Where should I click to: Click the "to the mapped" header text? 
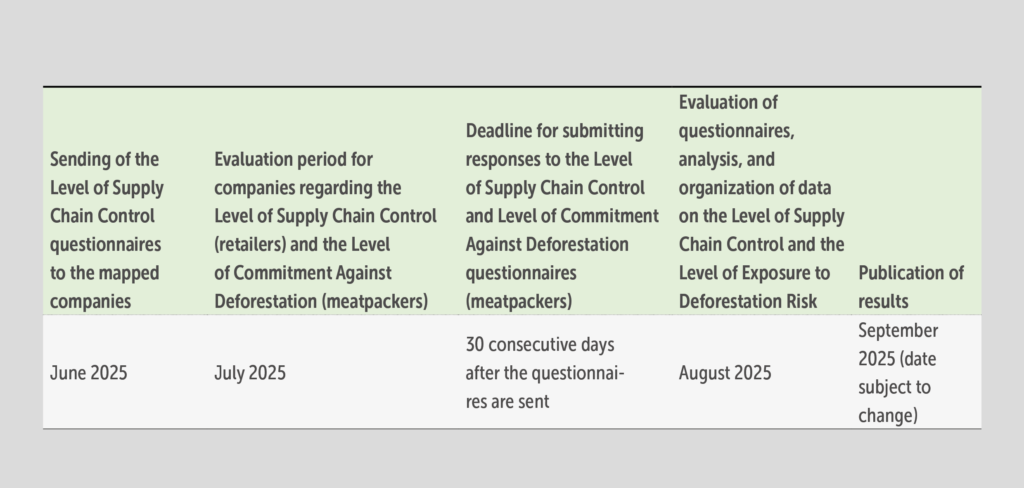point(104,273)
